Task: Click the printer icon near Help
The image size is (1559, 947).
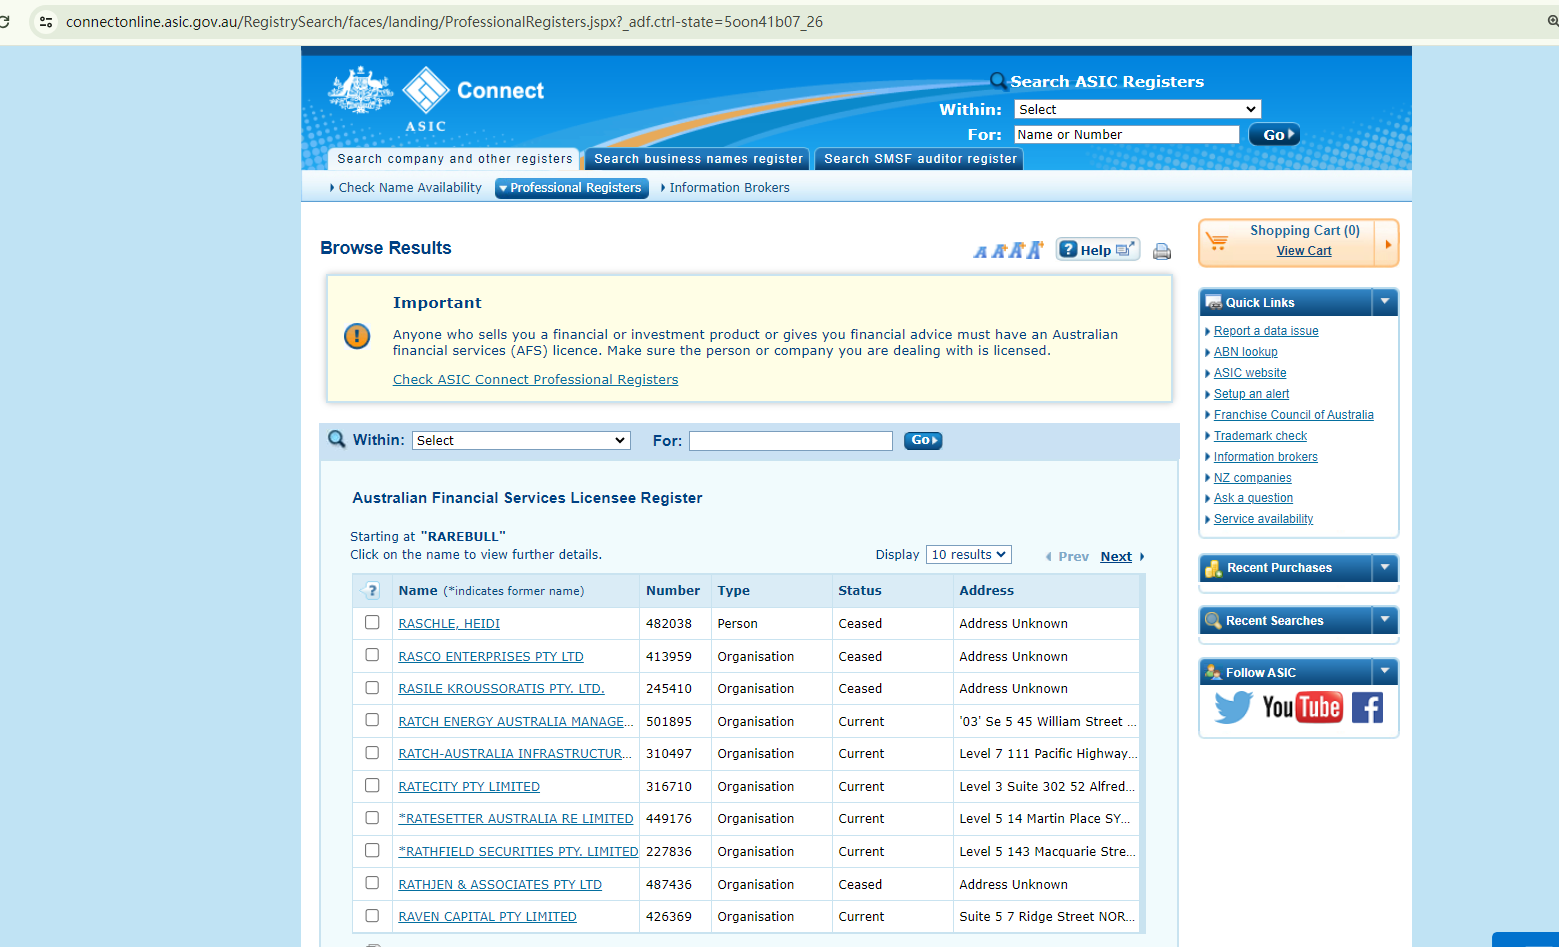Action: (1161, 251)
